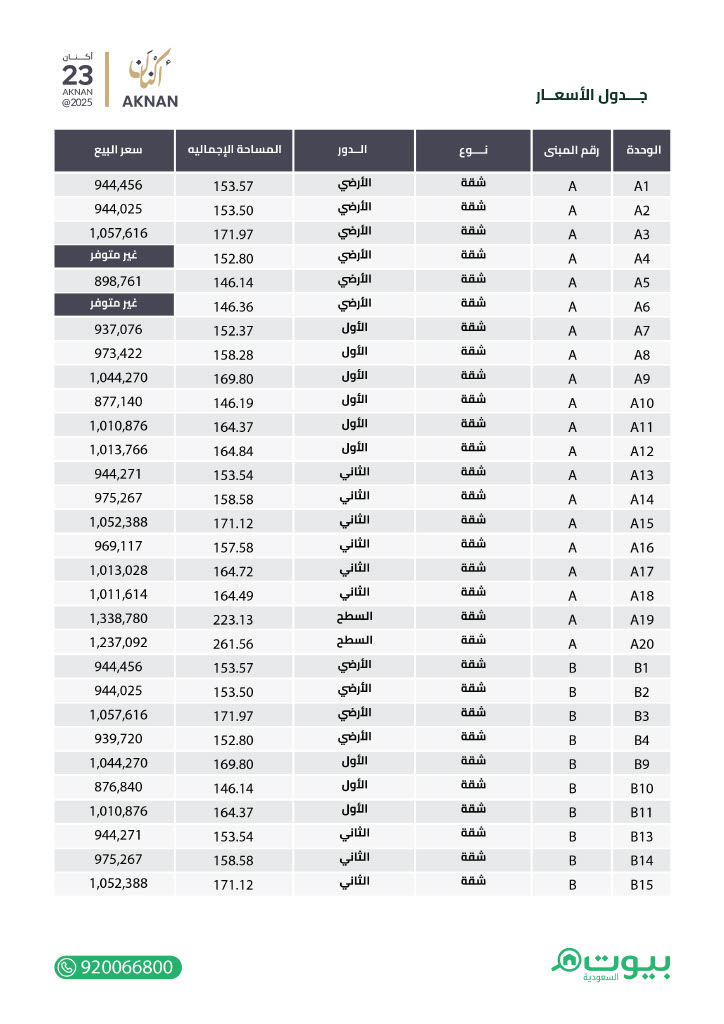Select the المساحة الإجماليه column header

[234, 150]
